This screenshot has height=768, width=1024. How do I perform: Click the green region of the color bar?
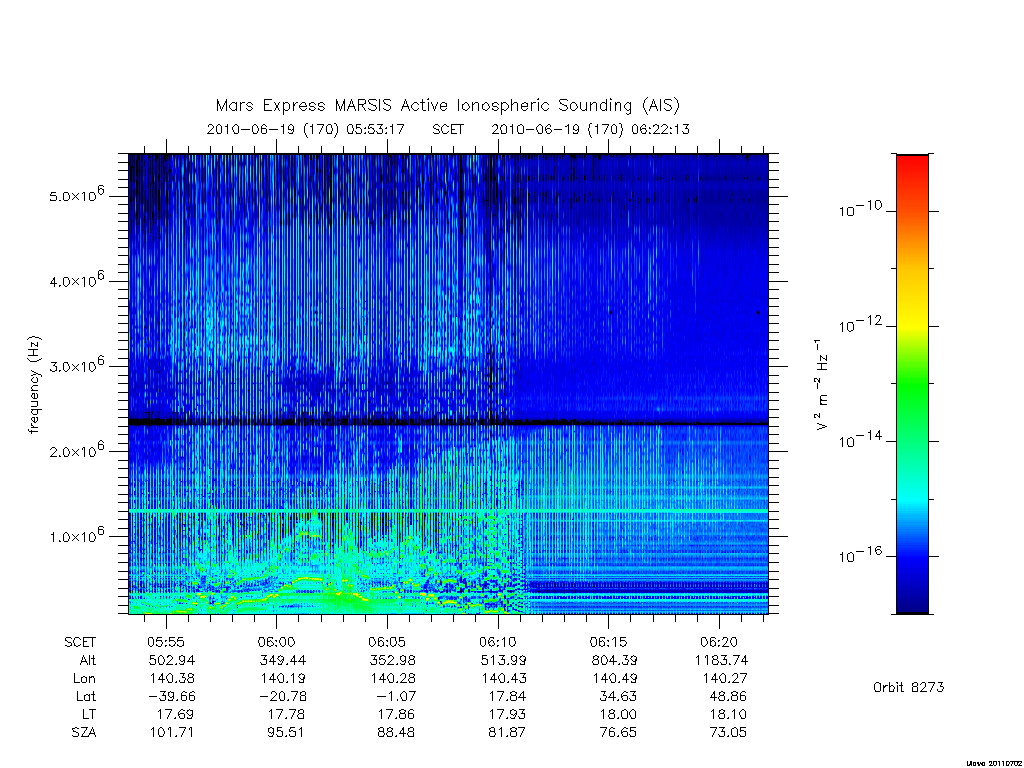[x=912, y=392]
